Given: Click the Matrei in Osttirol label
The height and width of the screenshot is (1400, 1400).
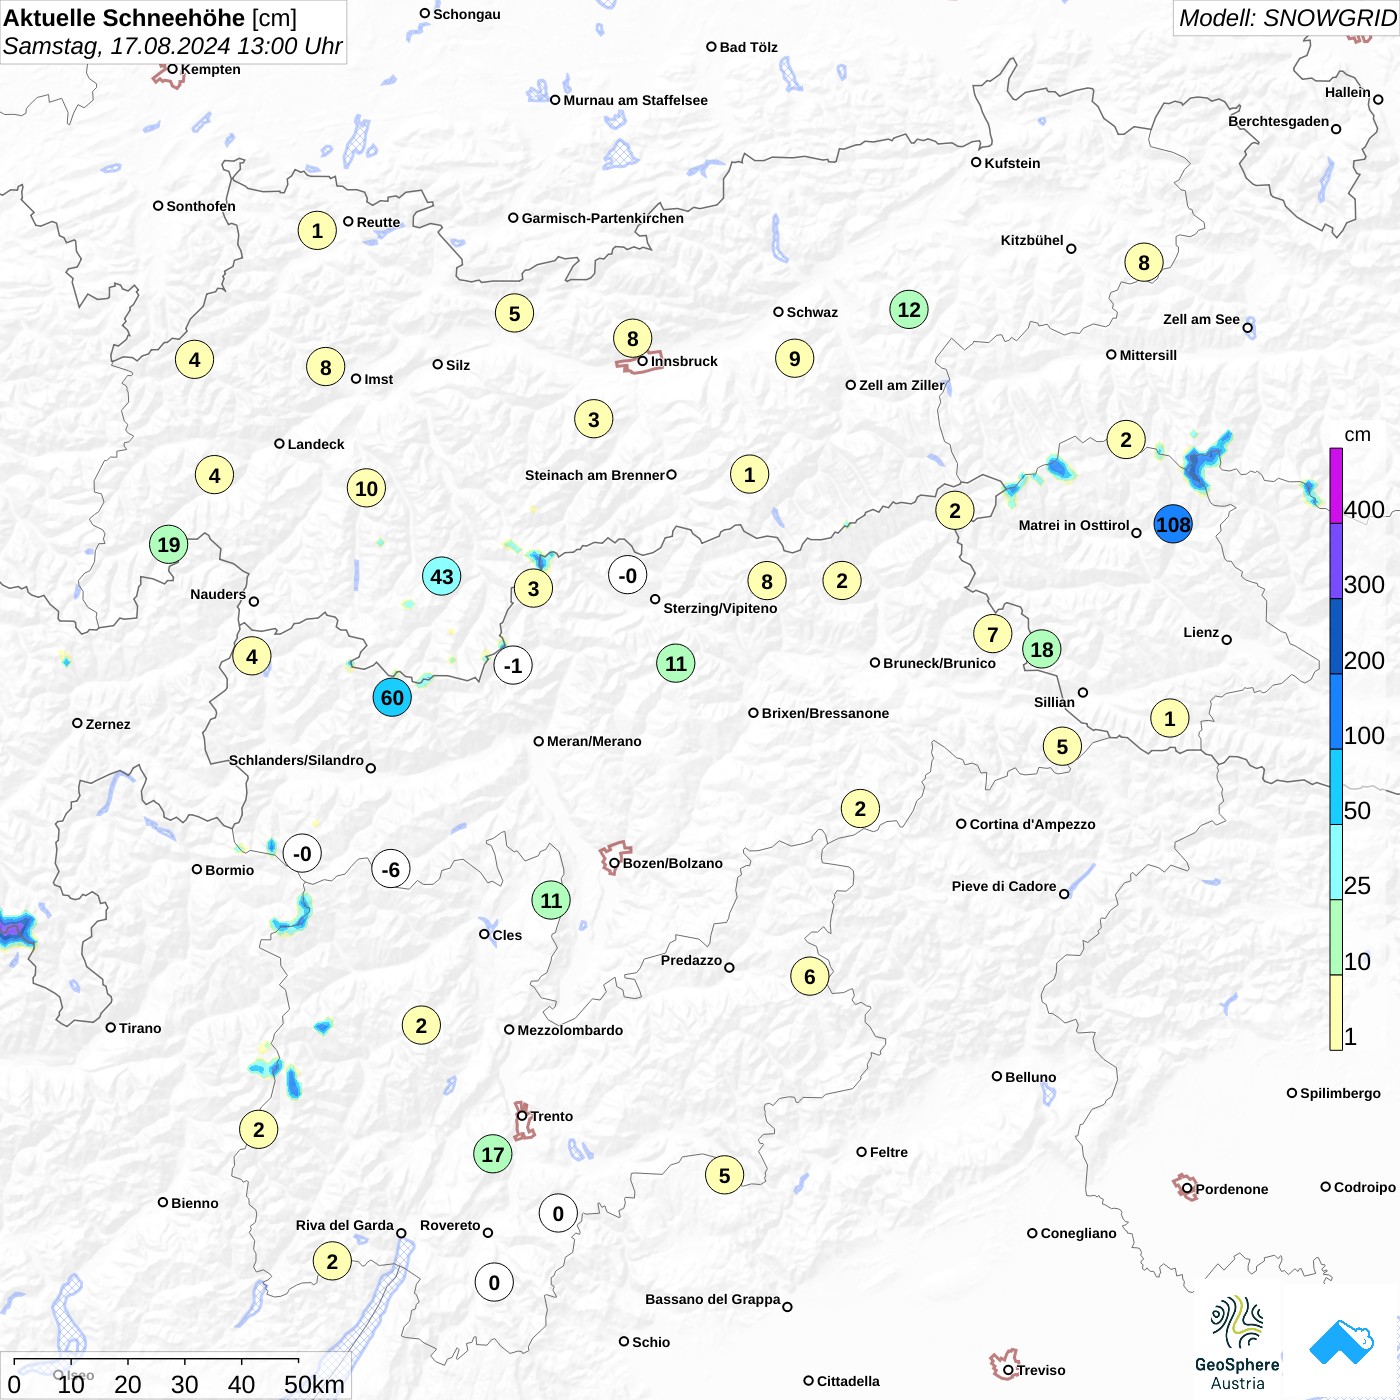Looking at the screenshot, I should click(x=1074, y=525).
